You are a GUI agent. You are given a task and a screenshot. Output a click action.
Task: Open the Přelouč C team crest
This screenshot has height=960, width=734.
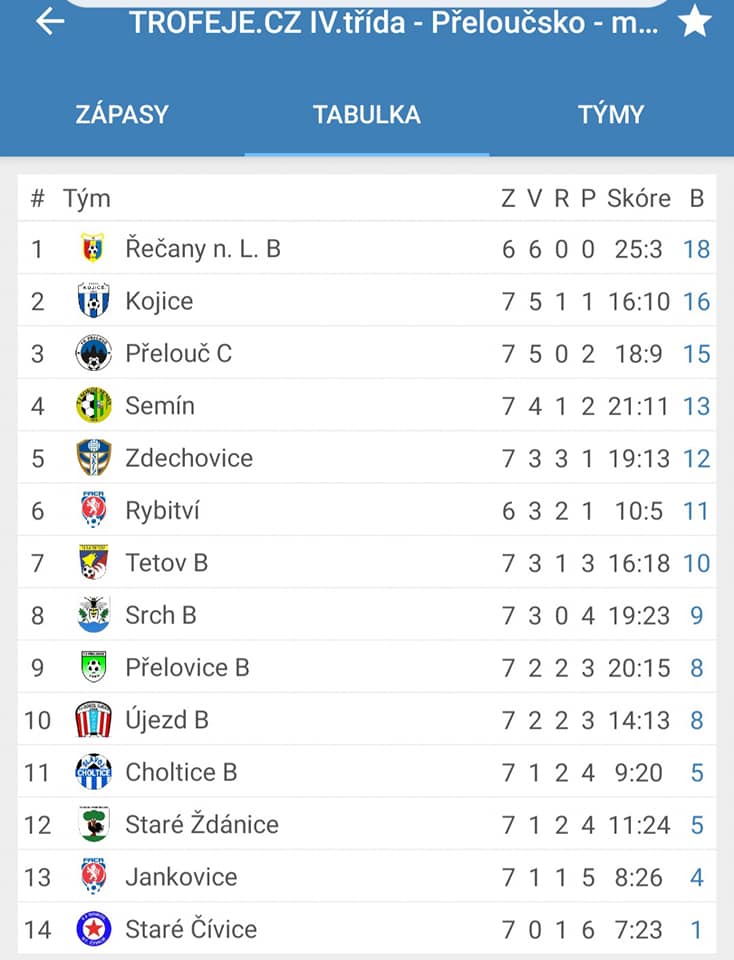[93, 353]
